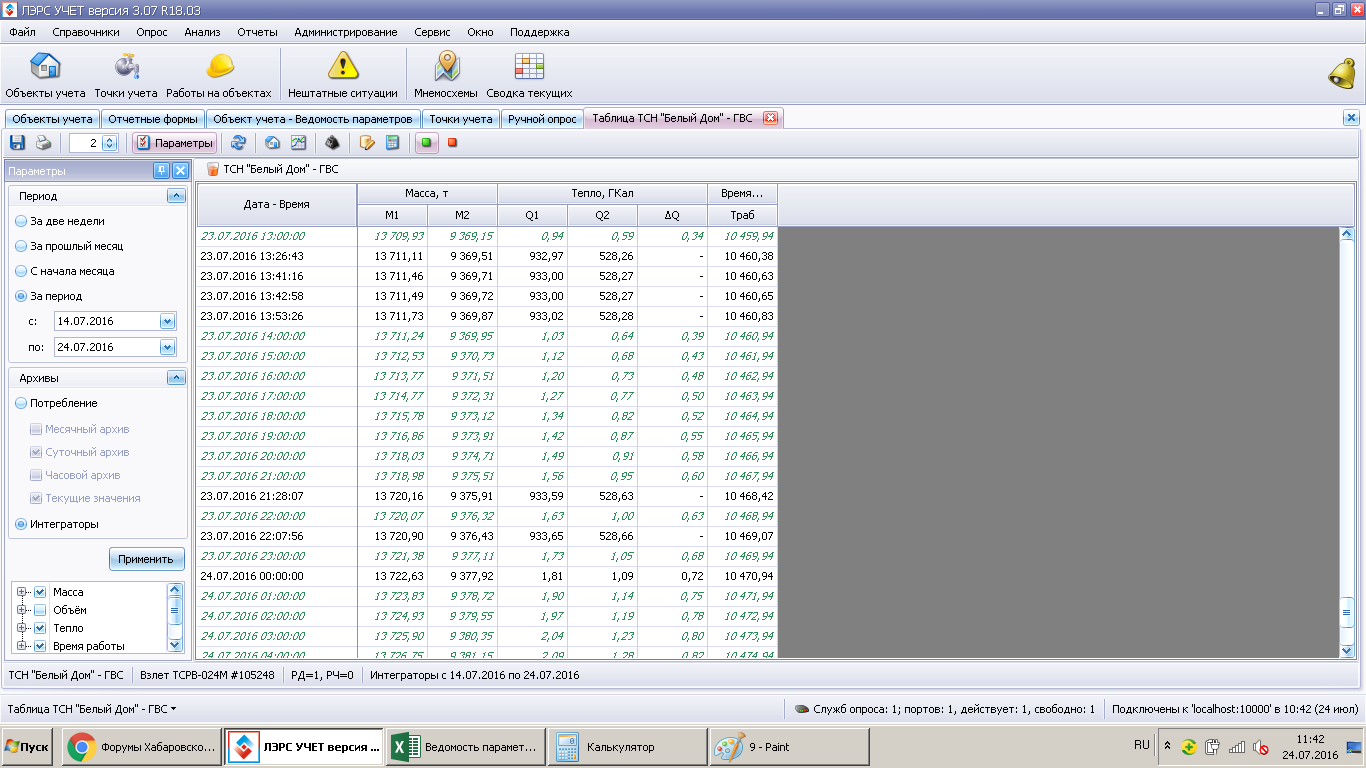Pin the Параметры side panel
The height and width of the screenshot is (768, 1366).
(x=161, y=171)
